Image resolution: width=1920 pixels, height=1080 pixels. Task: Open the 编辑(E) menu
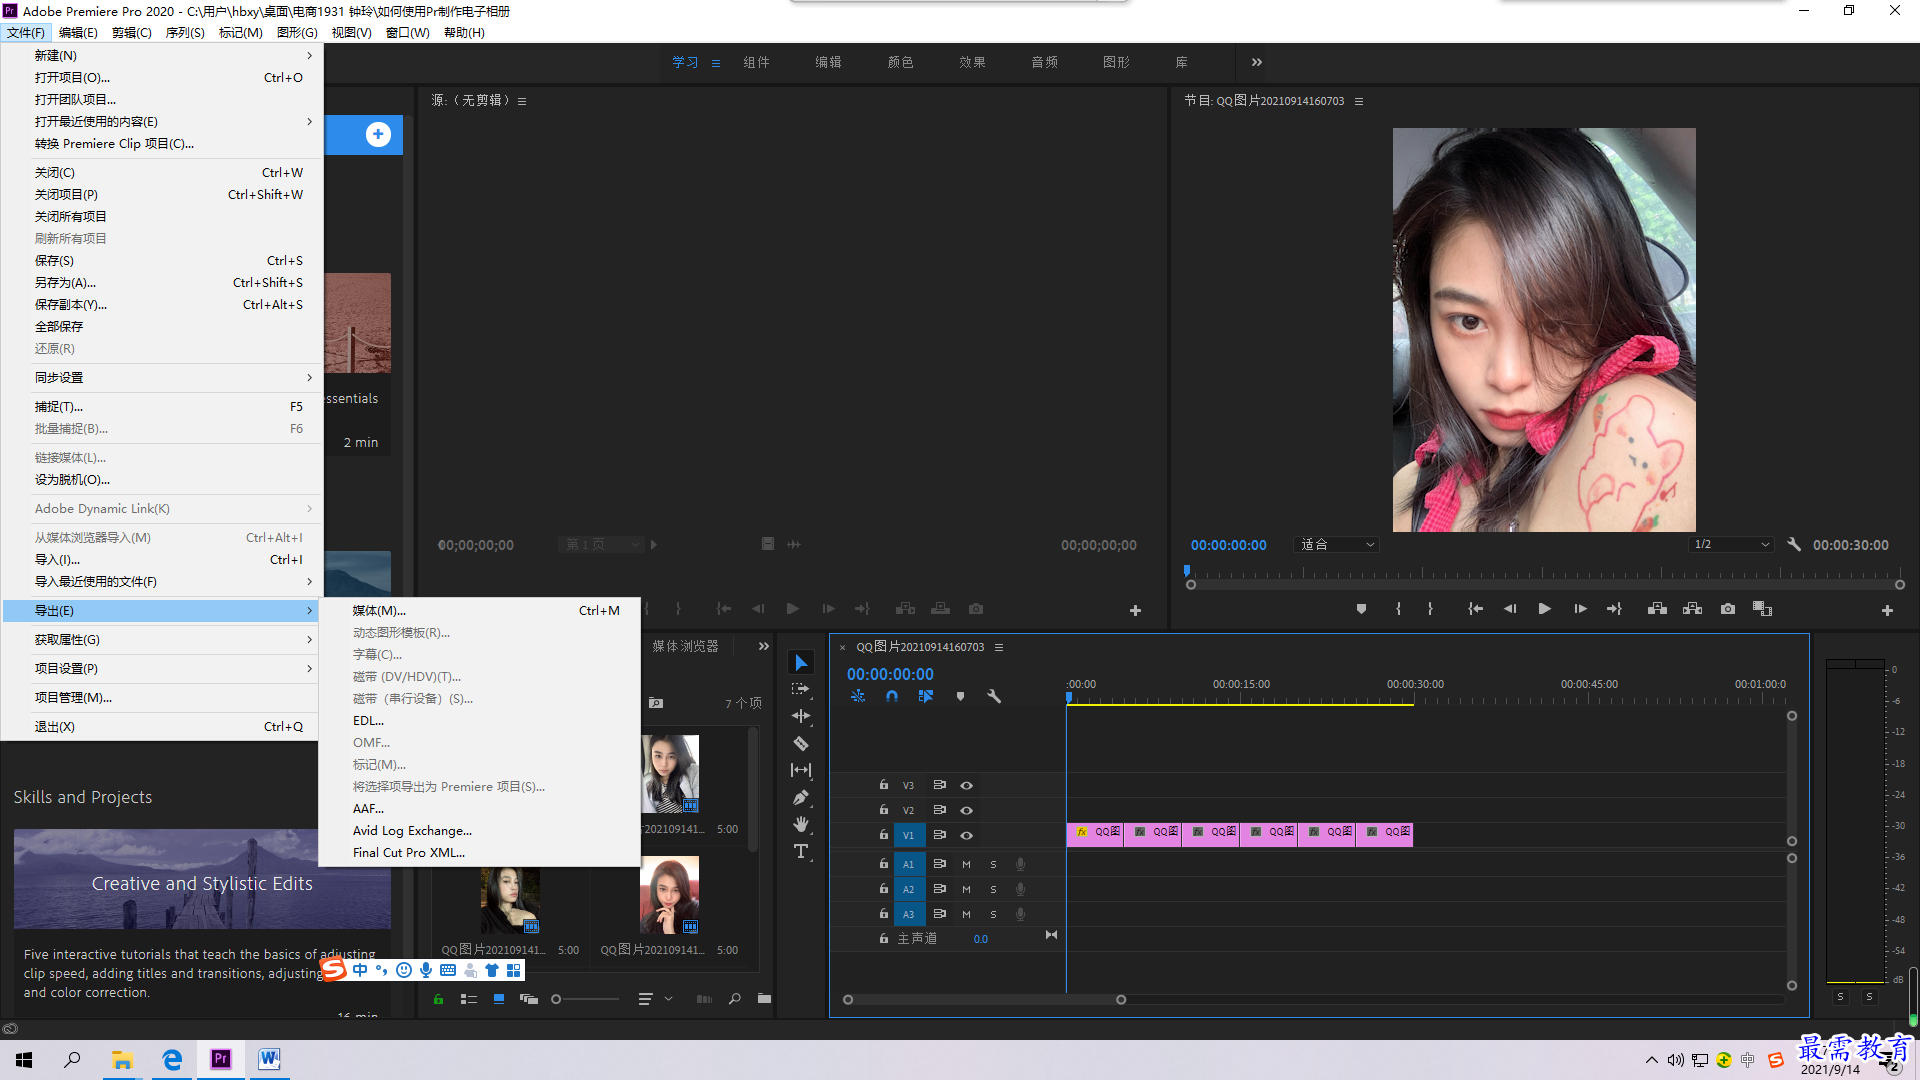(78, 32)
